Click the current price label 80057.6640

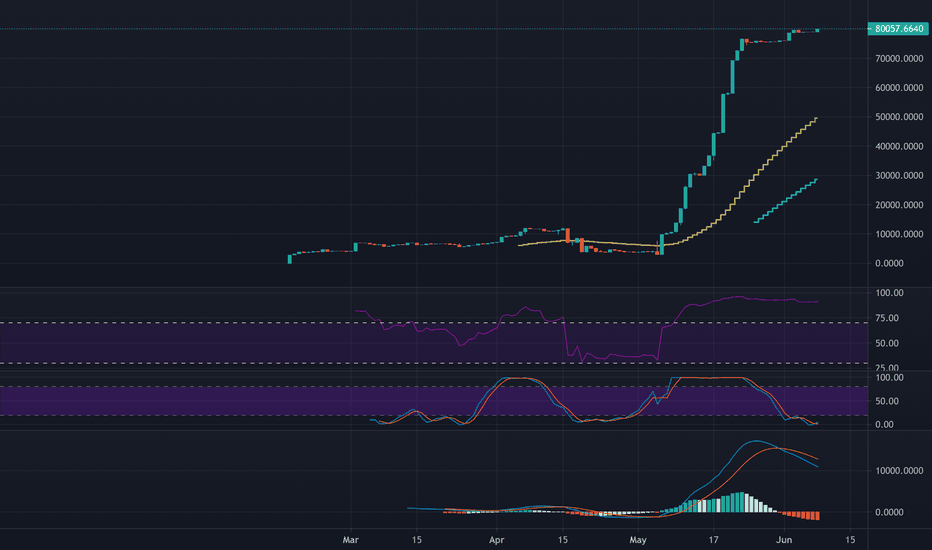click(x=898, y=29)
